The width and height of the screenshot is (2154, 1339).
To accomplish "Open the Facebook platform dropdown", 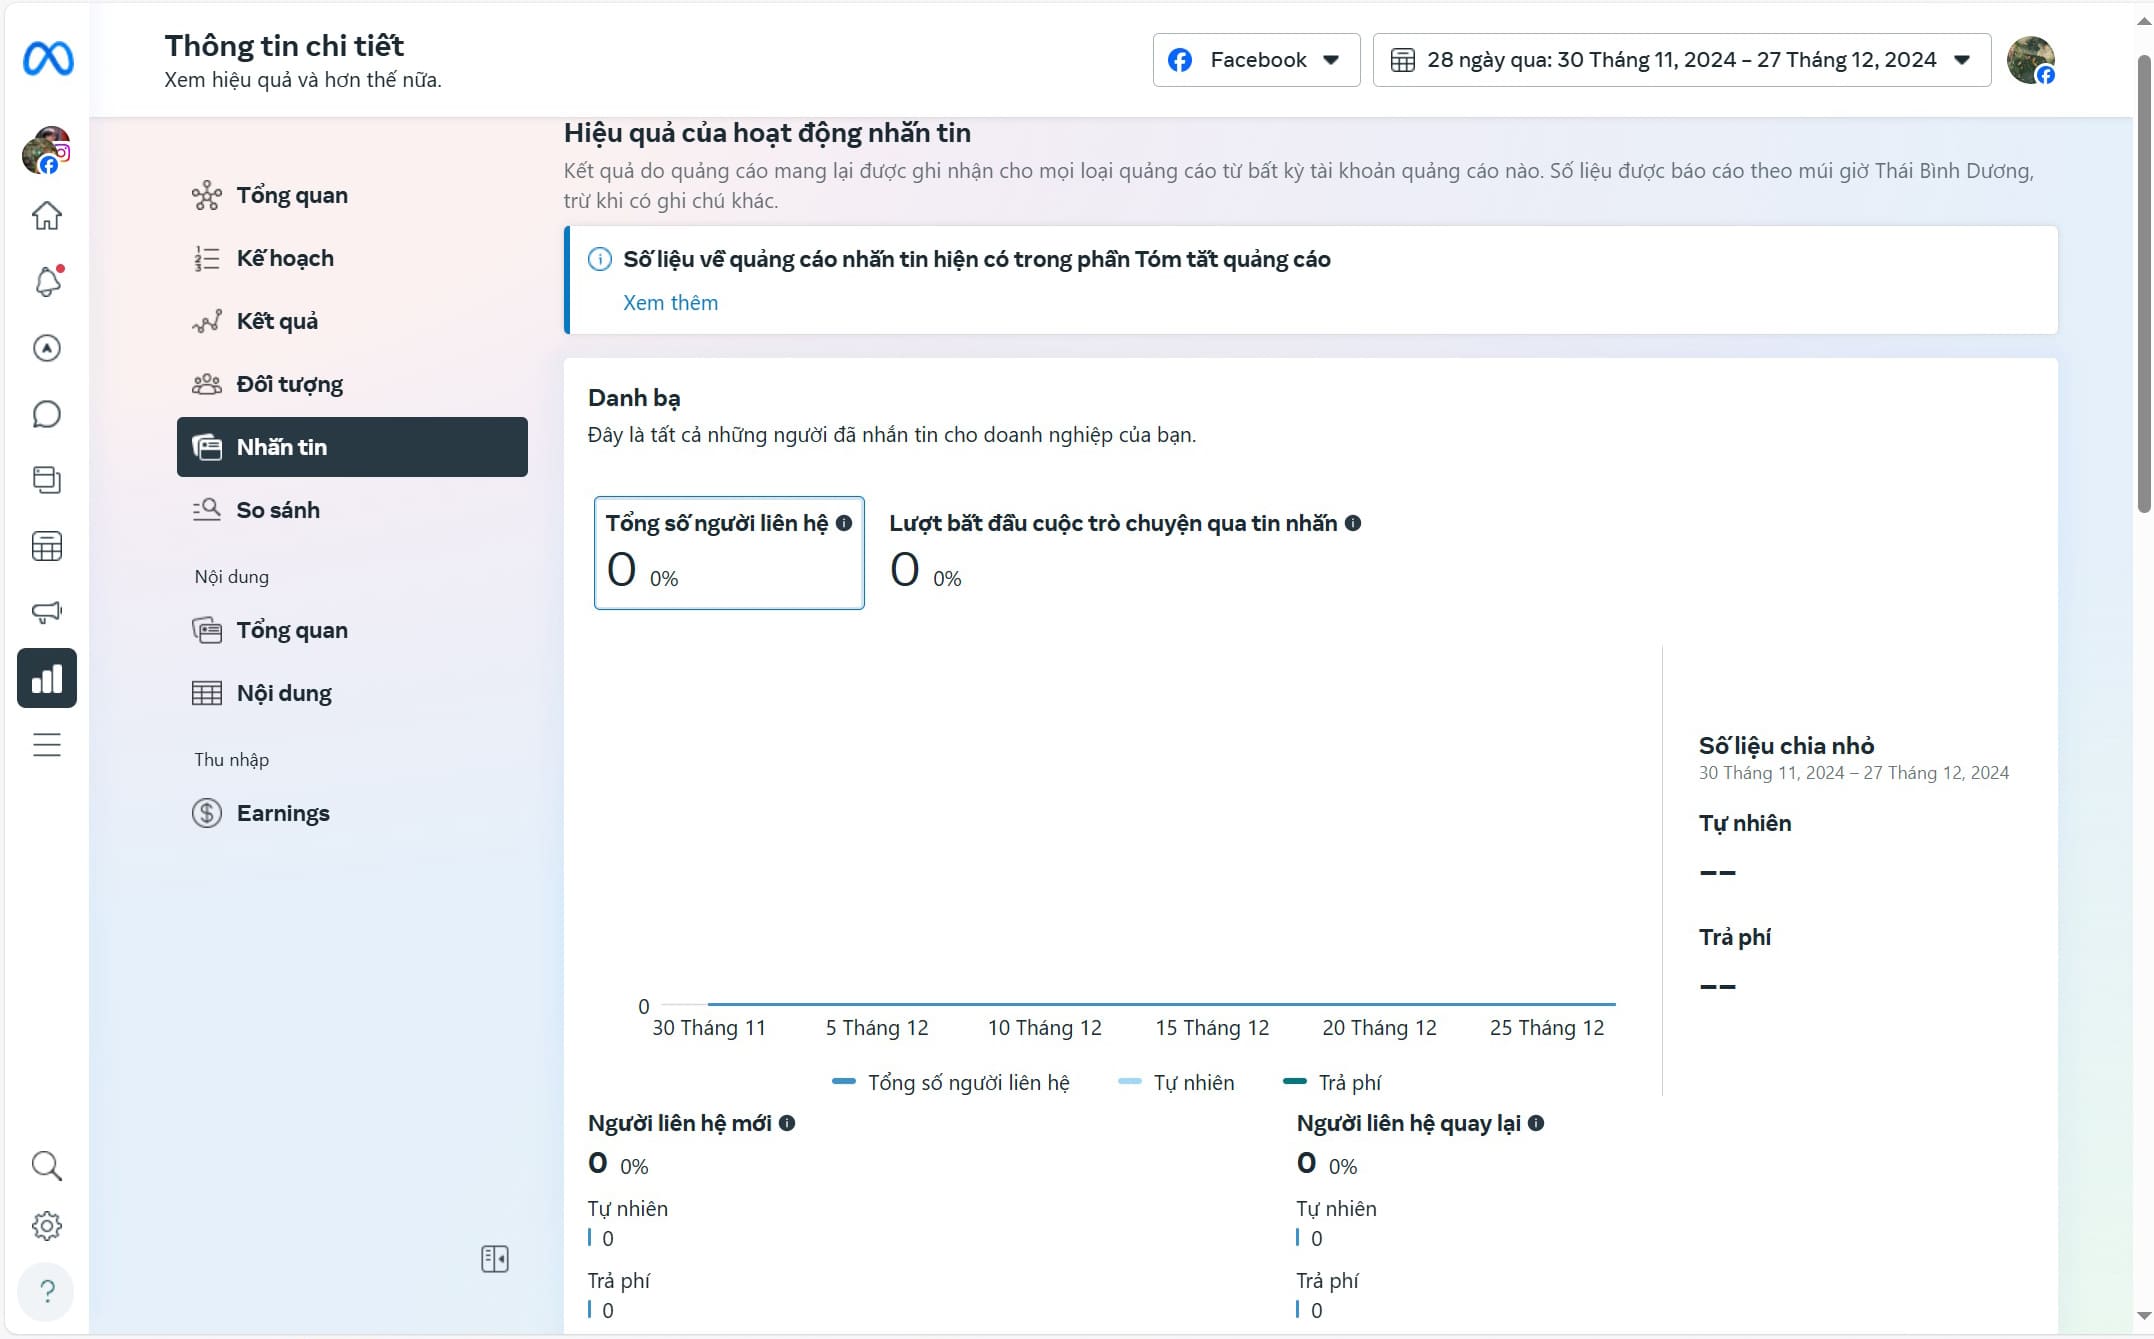I will [x=1256, y=60].
